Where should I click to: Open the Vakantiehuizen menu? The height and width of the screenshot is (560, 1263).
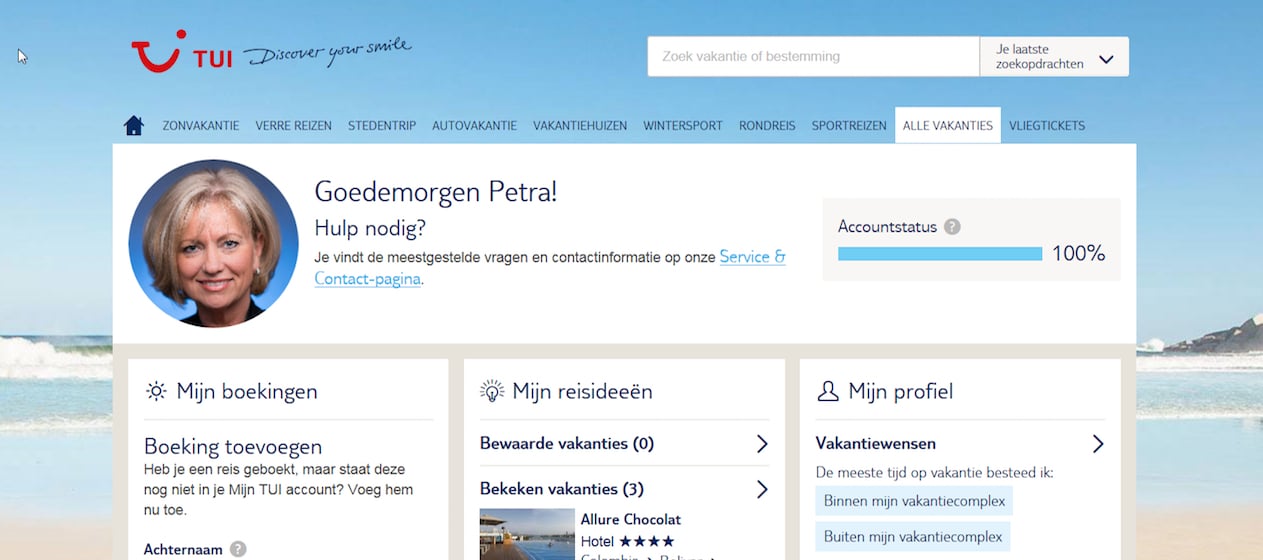(x=580, y=126)
